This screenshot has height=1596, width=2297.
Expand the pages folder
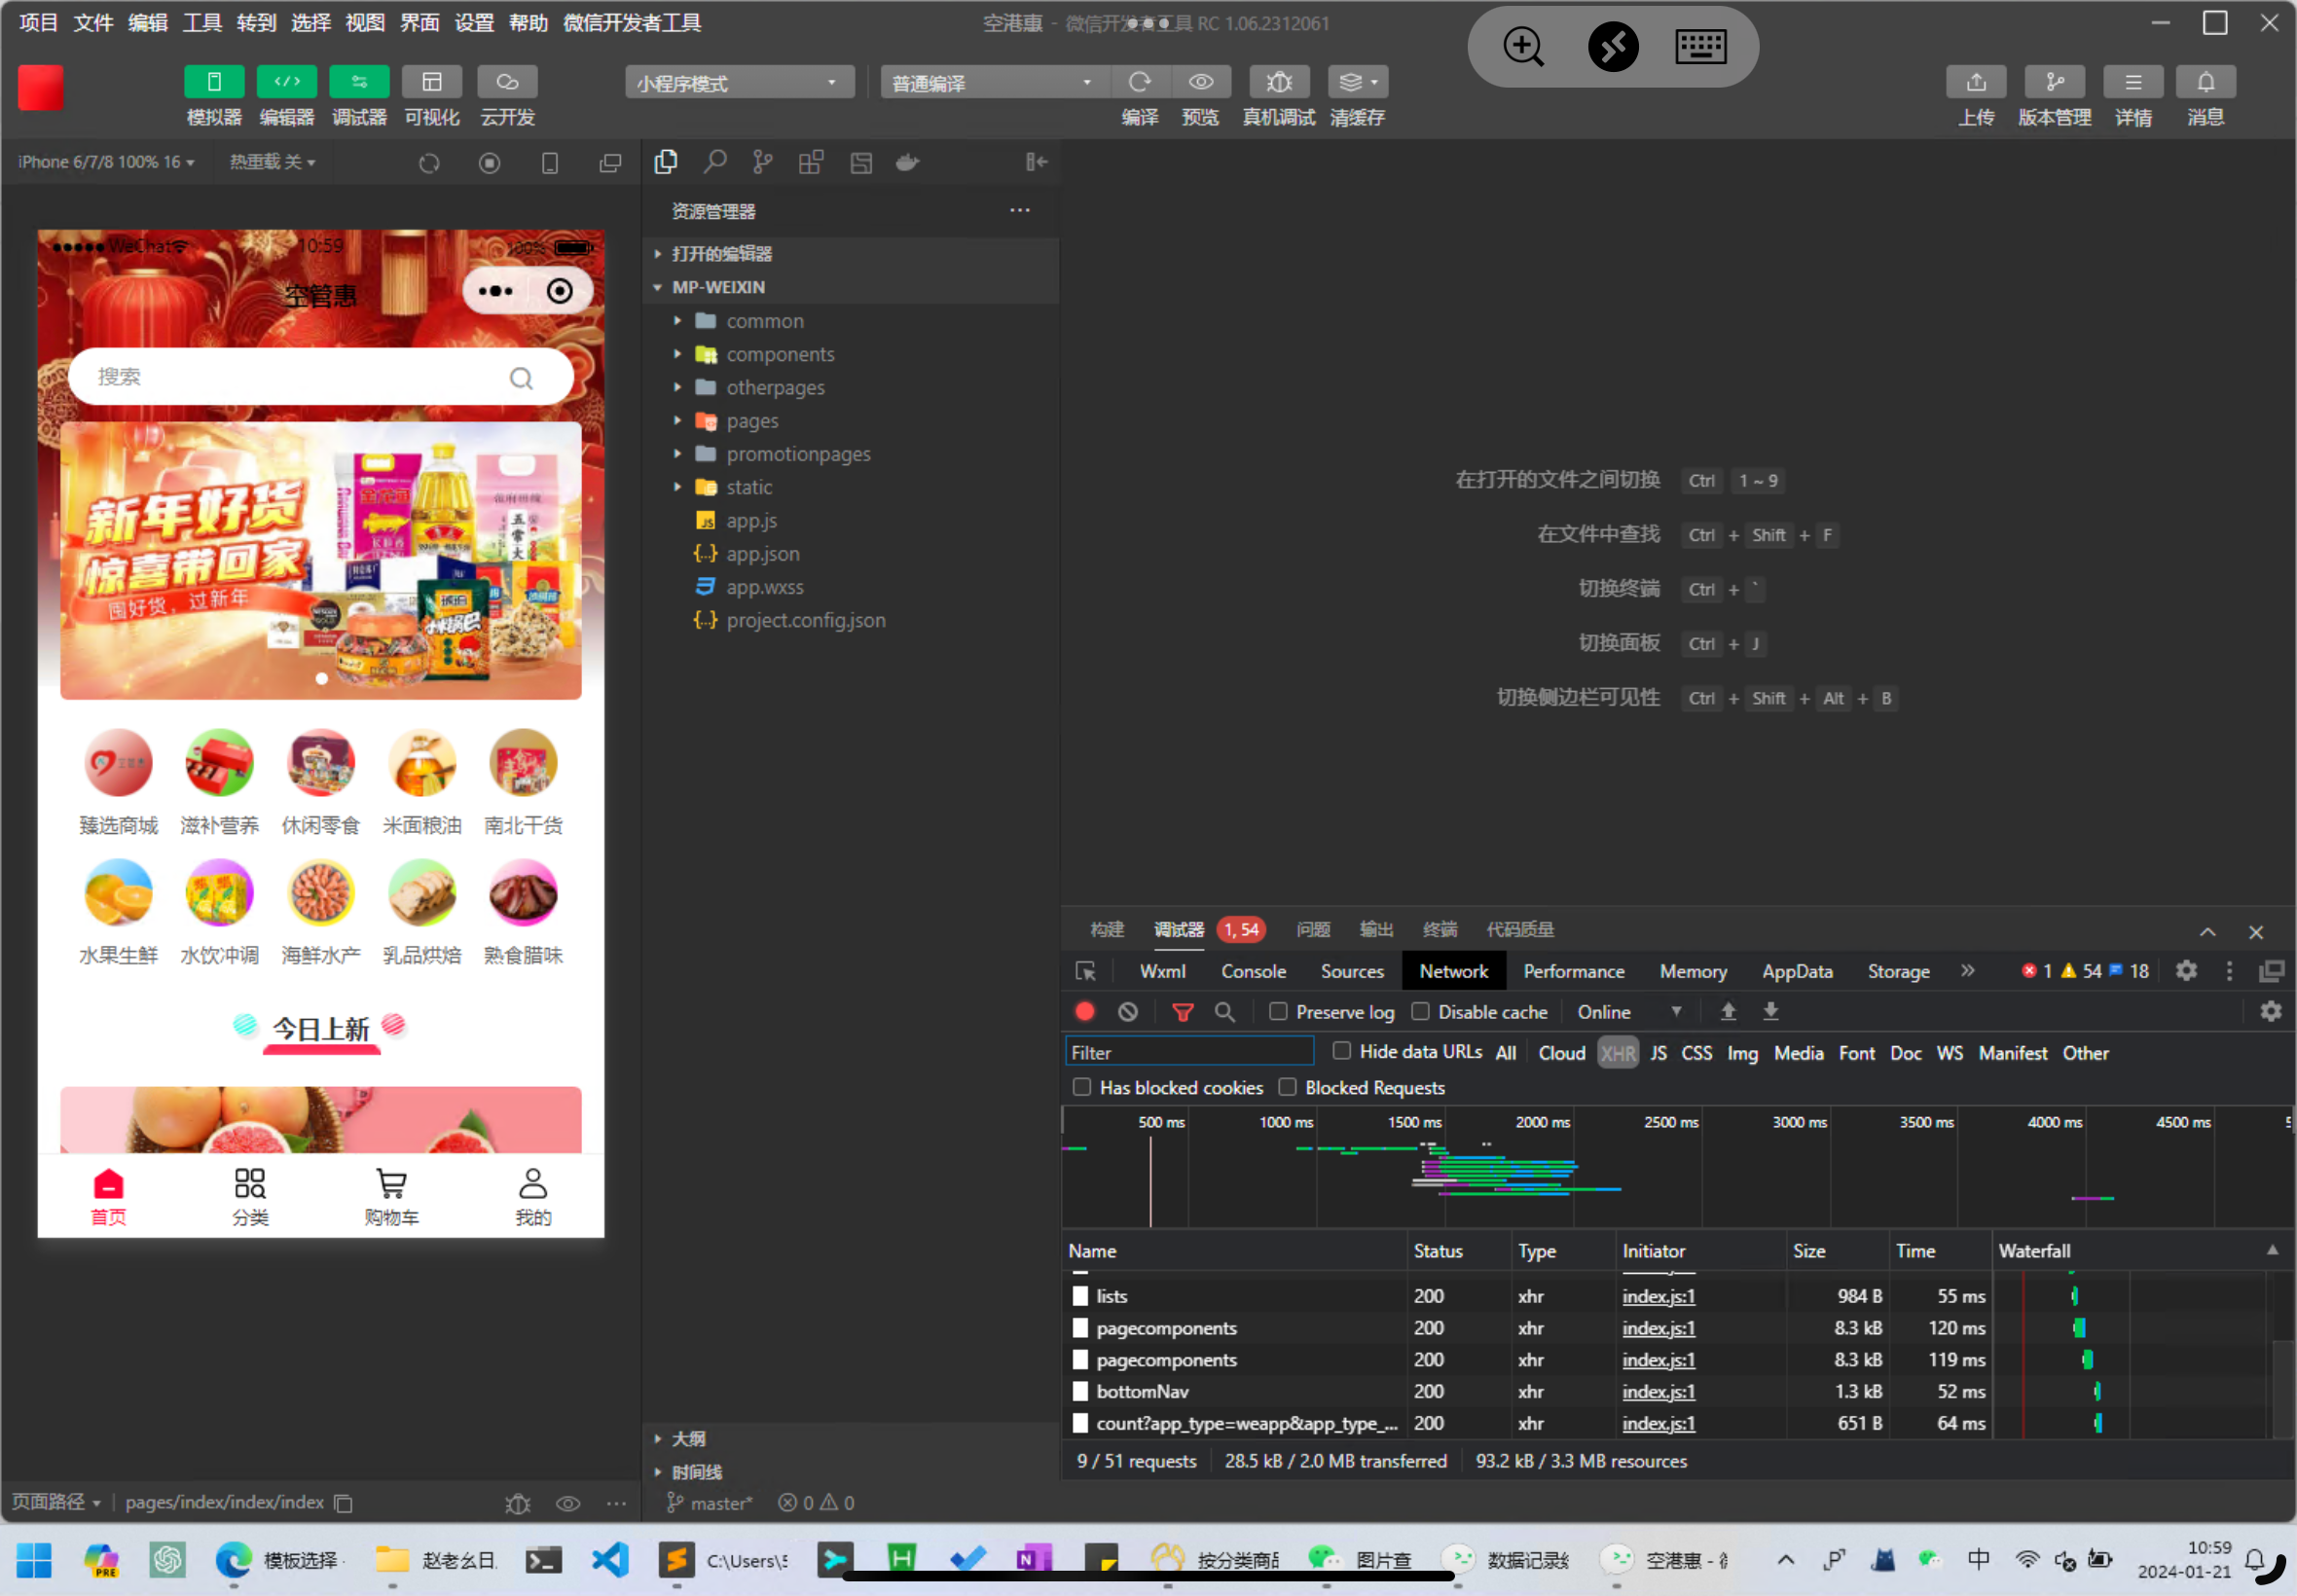click(x=752, y=421)
